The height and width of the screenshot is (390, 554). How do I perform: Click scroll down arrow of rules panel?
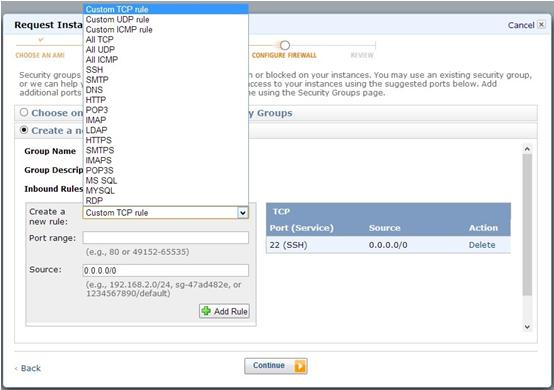(x=527, y=327)
